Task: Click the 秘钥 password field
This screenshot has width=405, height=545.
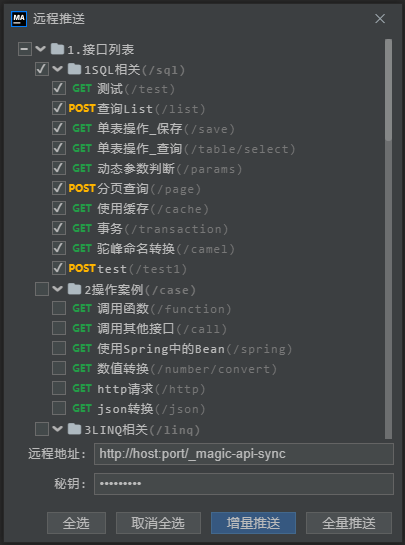Action: click(244, 484)
